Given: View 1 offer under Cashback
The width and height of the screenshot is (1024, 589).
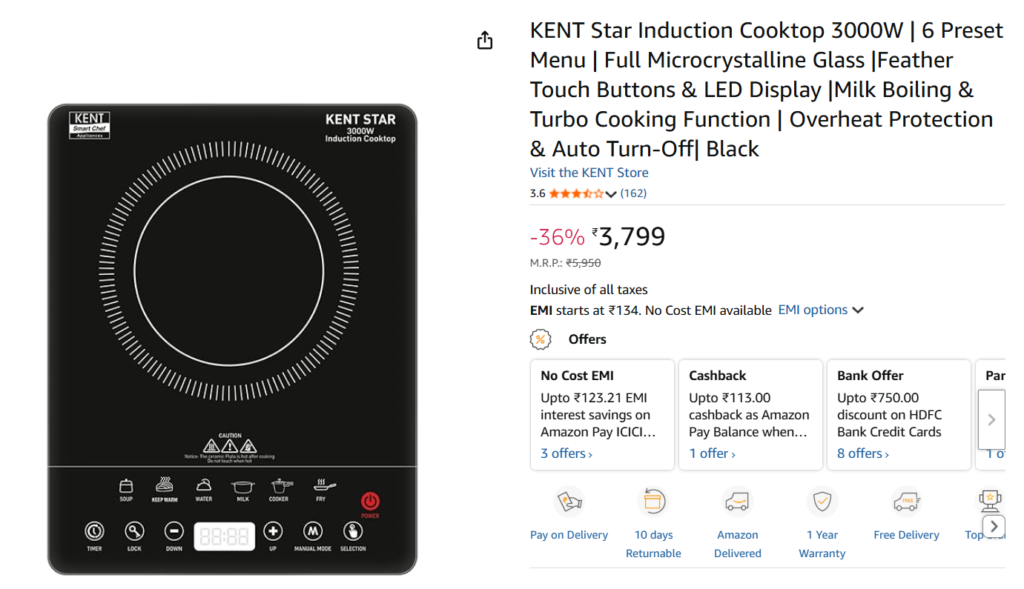Looking at the screenshot, I should pyautogui.click(x=712, y=454).
